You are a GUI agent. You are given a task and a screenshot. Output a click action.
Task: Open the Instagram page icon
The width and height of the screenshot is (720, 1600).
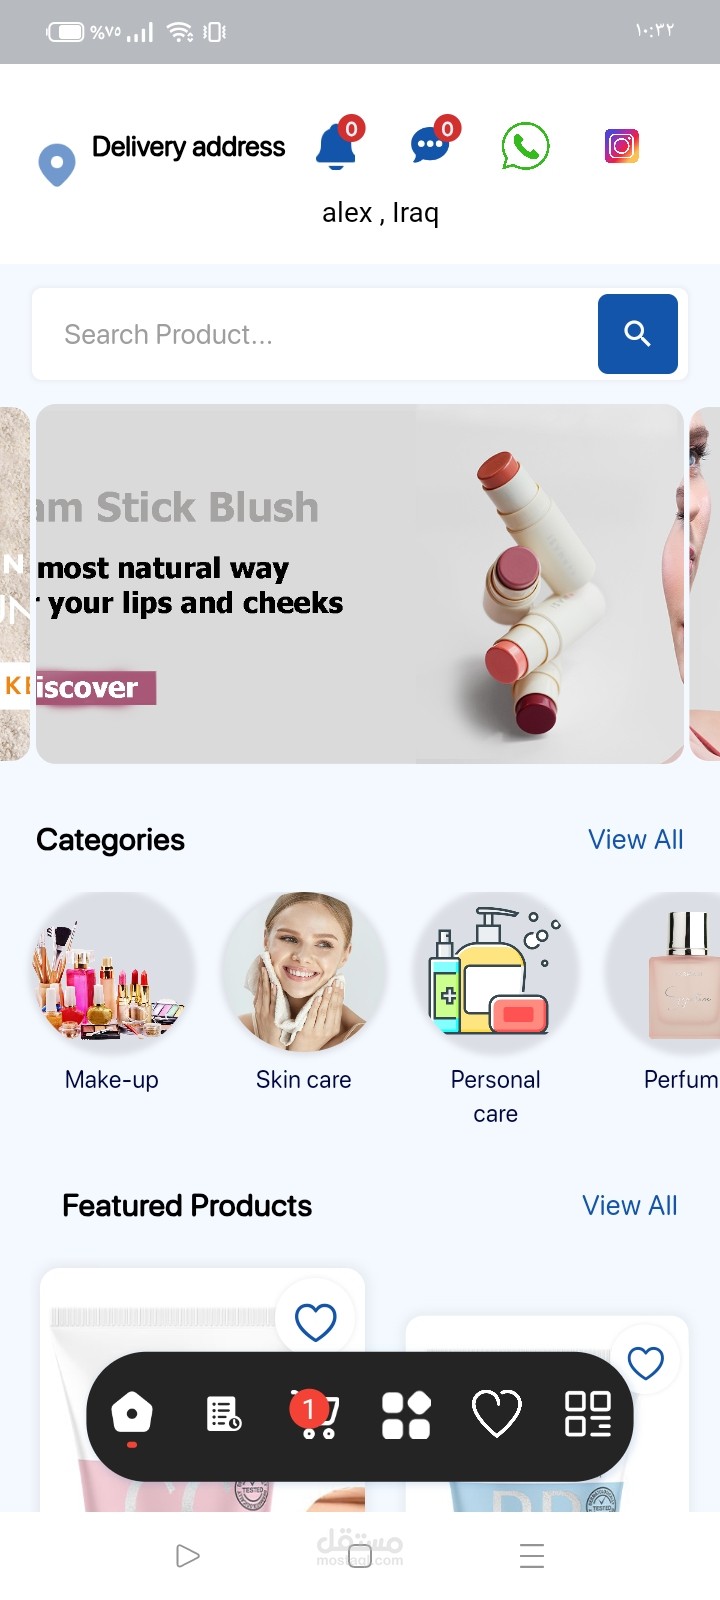622,146
